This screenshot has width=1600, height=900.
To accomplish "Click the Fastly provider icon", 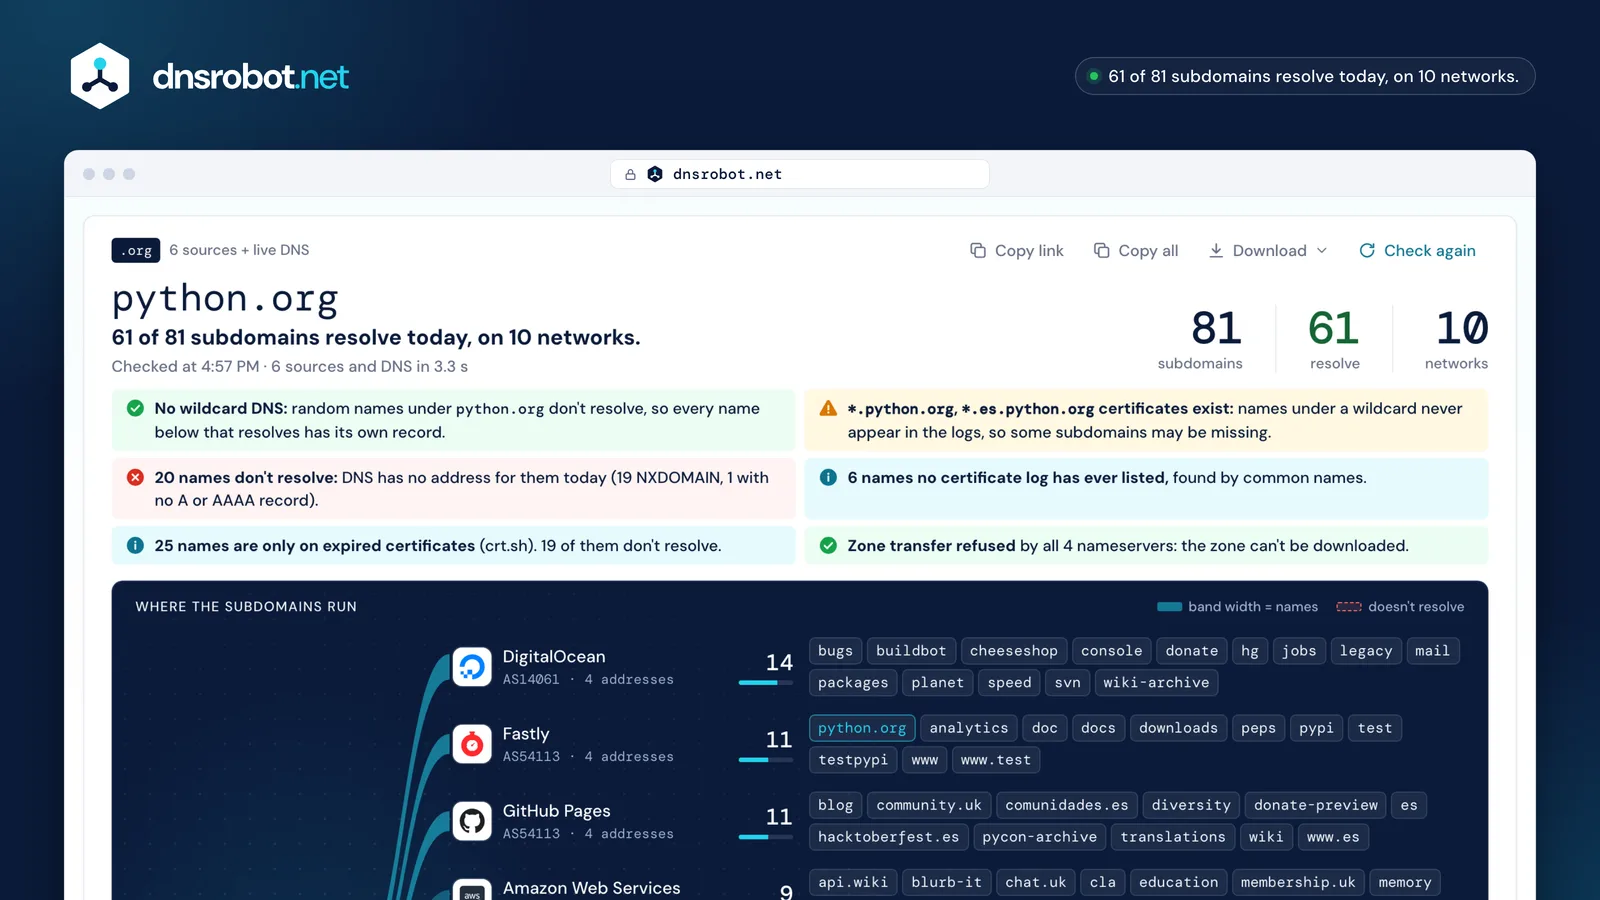I will coord(472,744).
